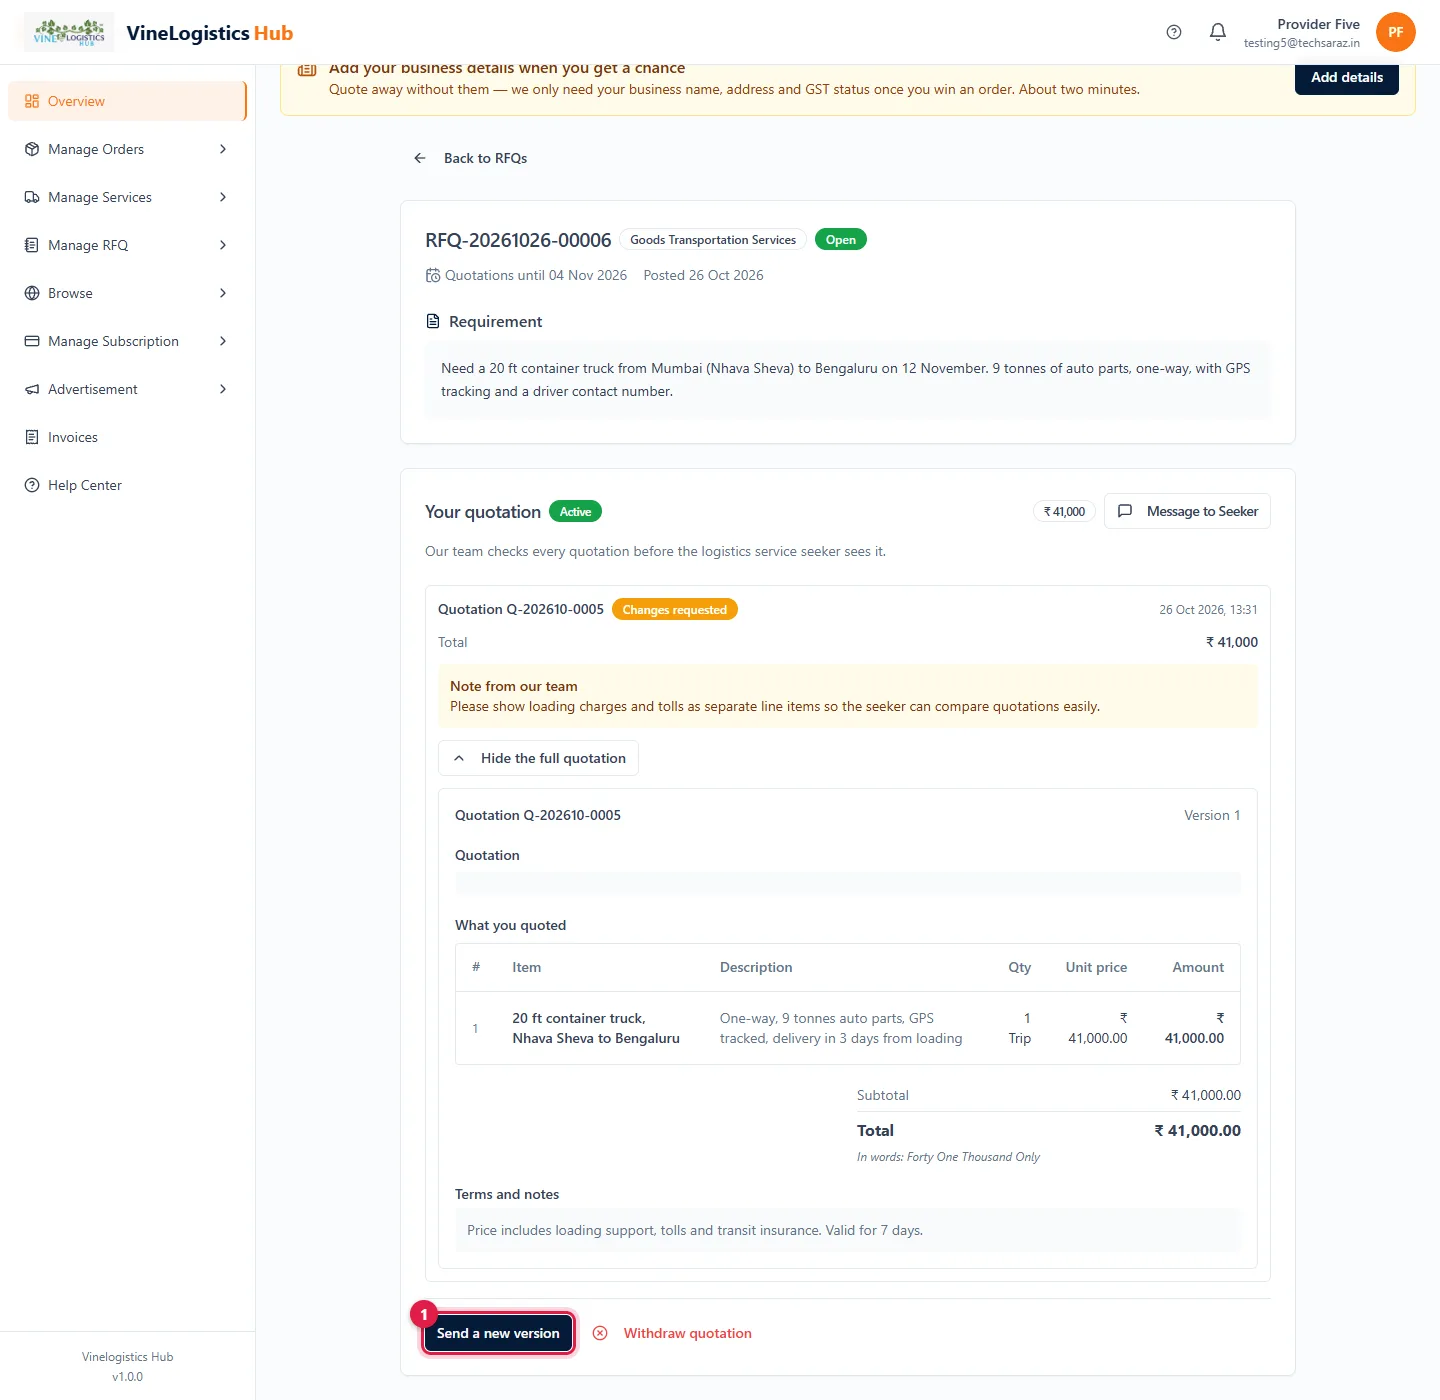Click Send a new version
1440x1400 pixels.
click(498, 1333)
